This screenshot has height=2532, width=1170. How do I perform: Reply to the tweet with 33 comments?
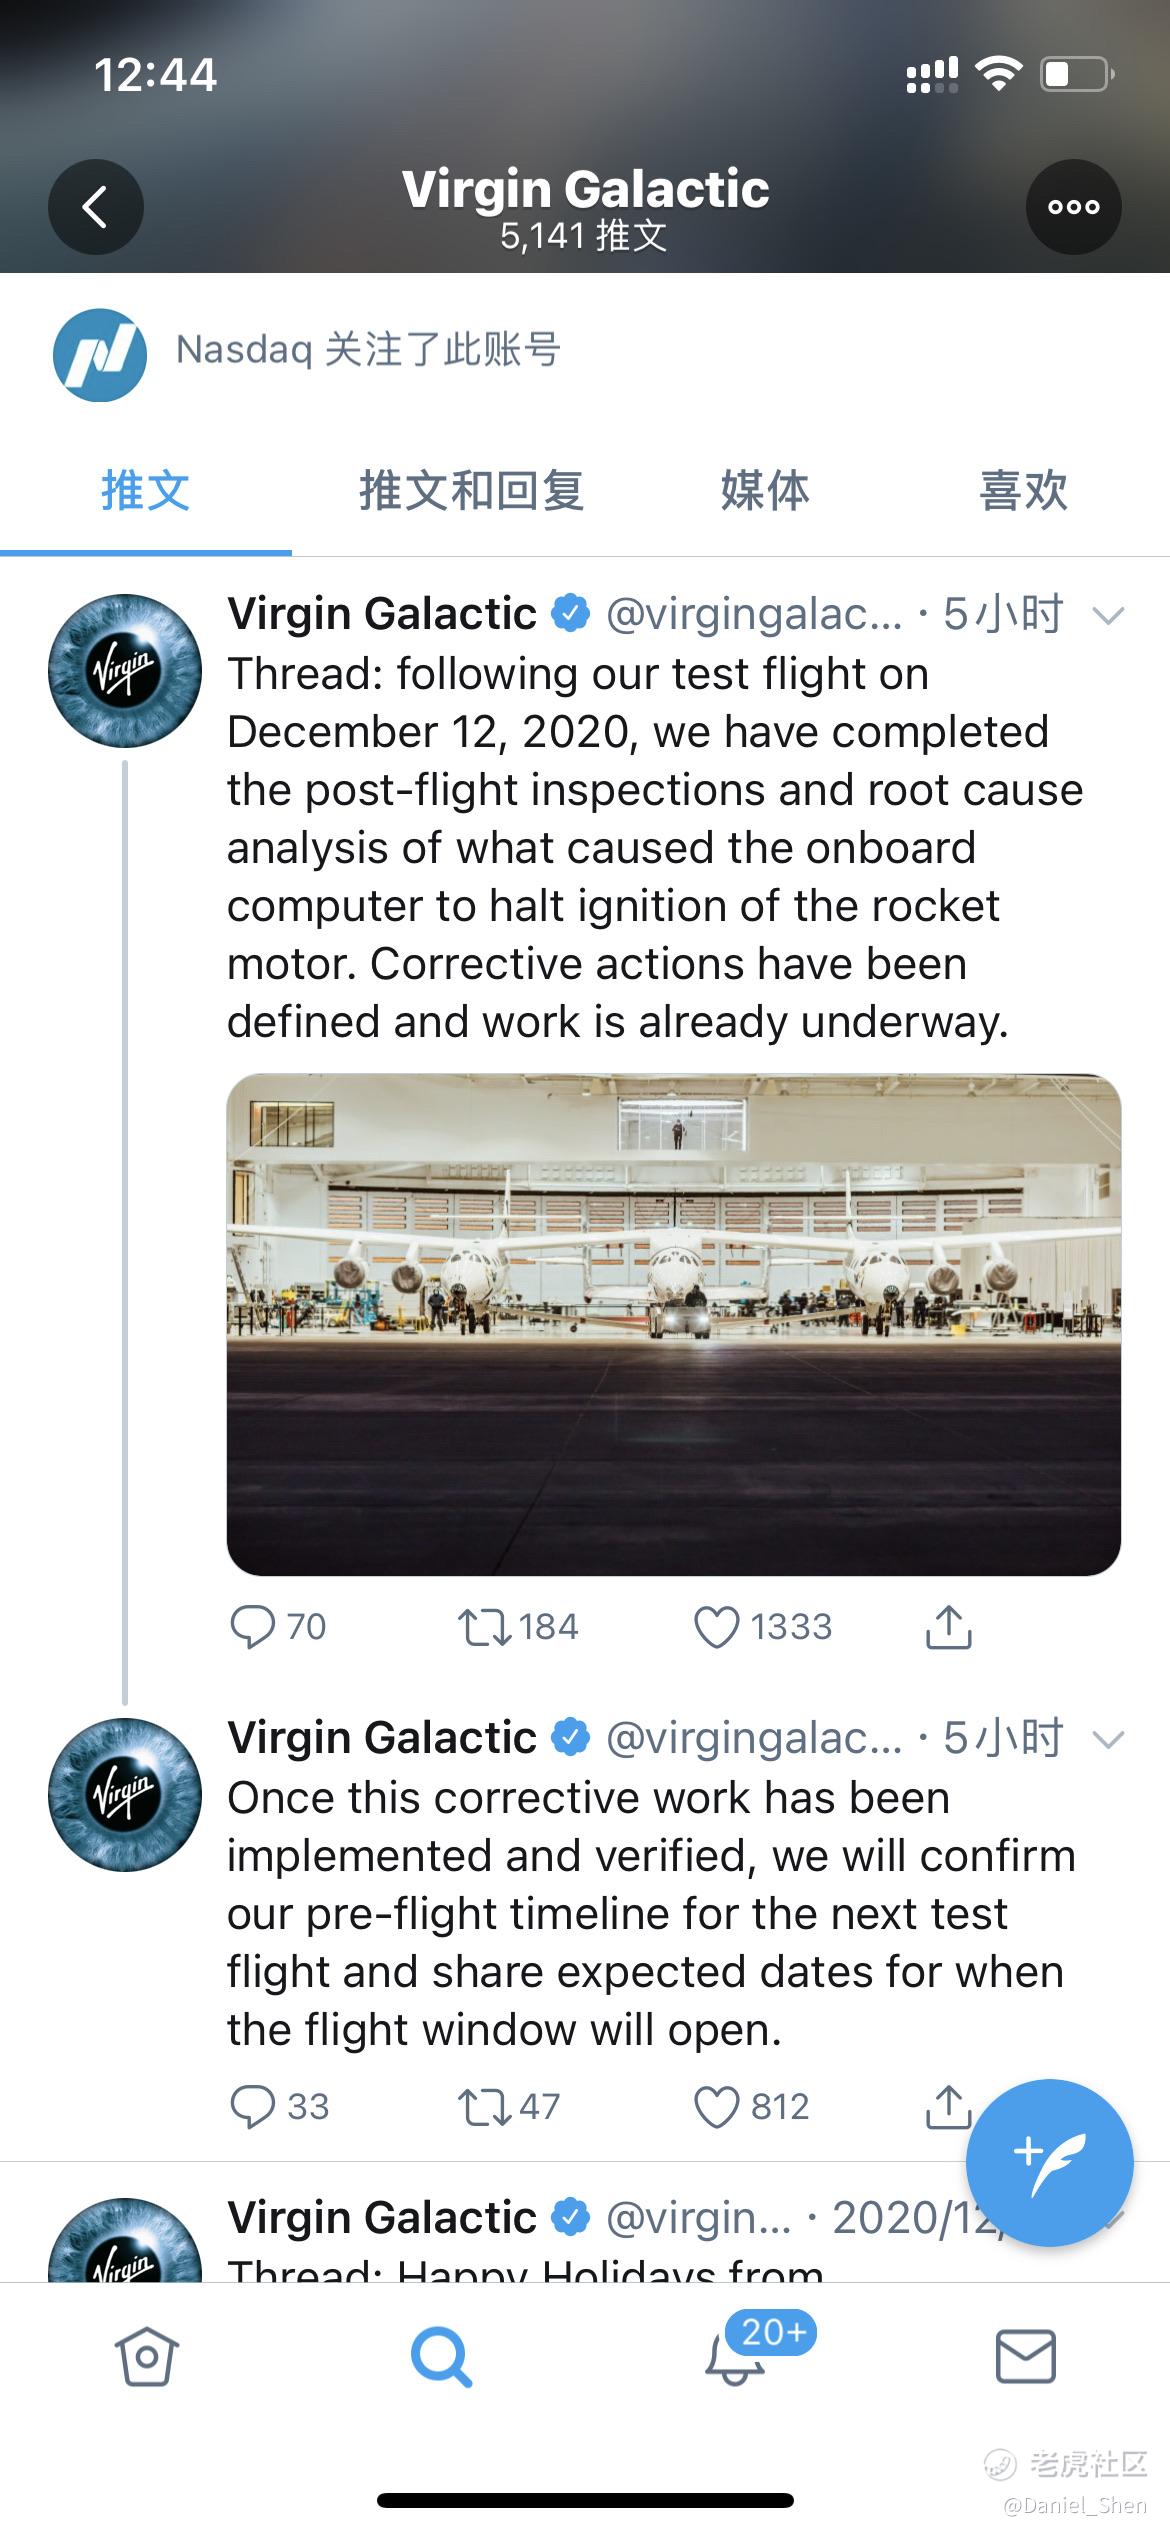tap(252, 2107)
